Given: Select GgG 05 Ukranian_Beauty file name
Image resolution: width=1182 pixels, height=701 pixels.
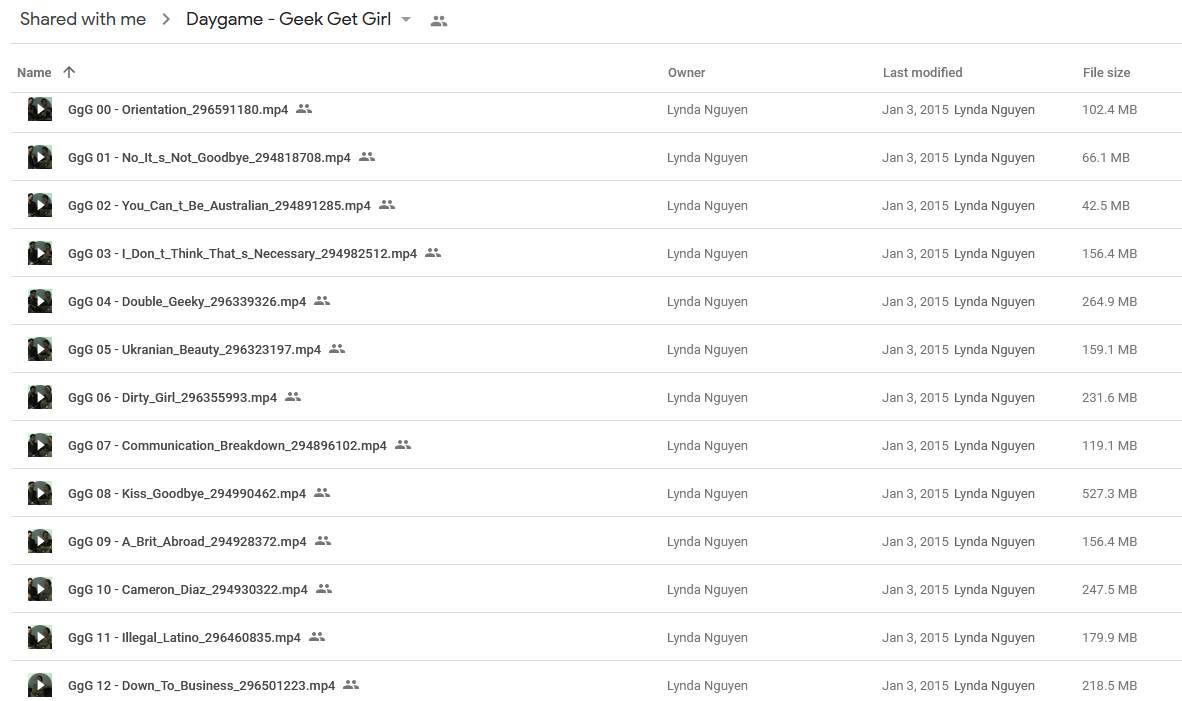Looking at the screenshot, I should [194, 350].
